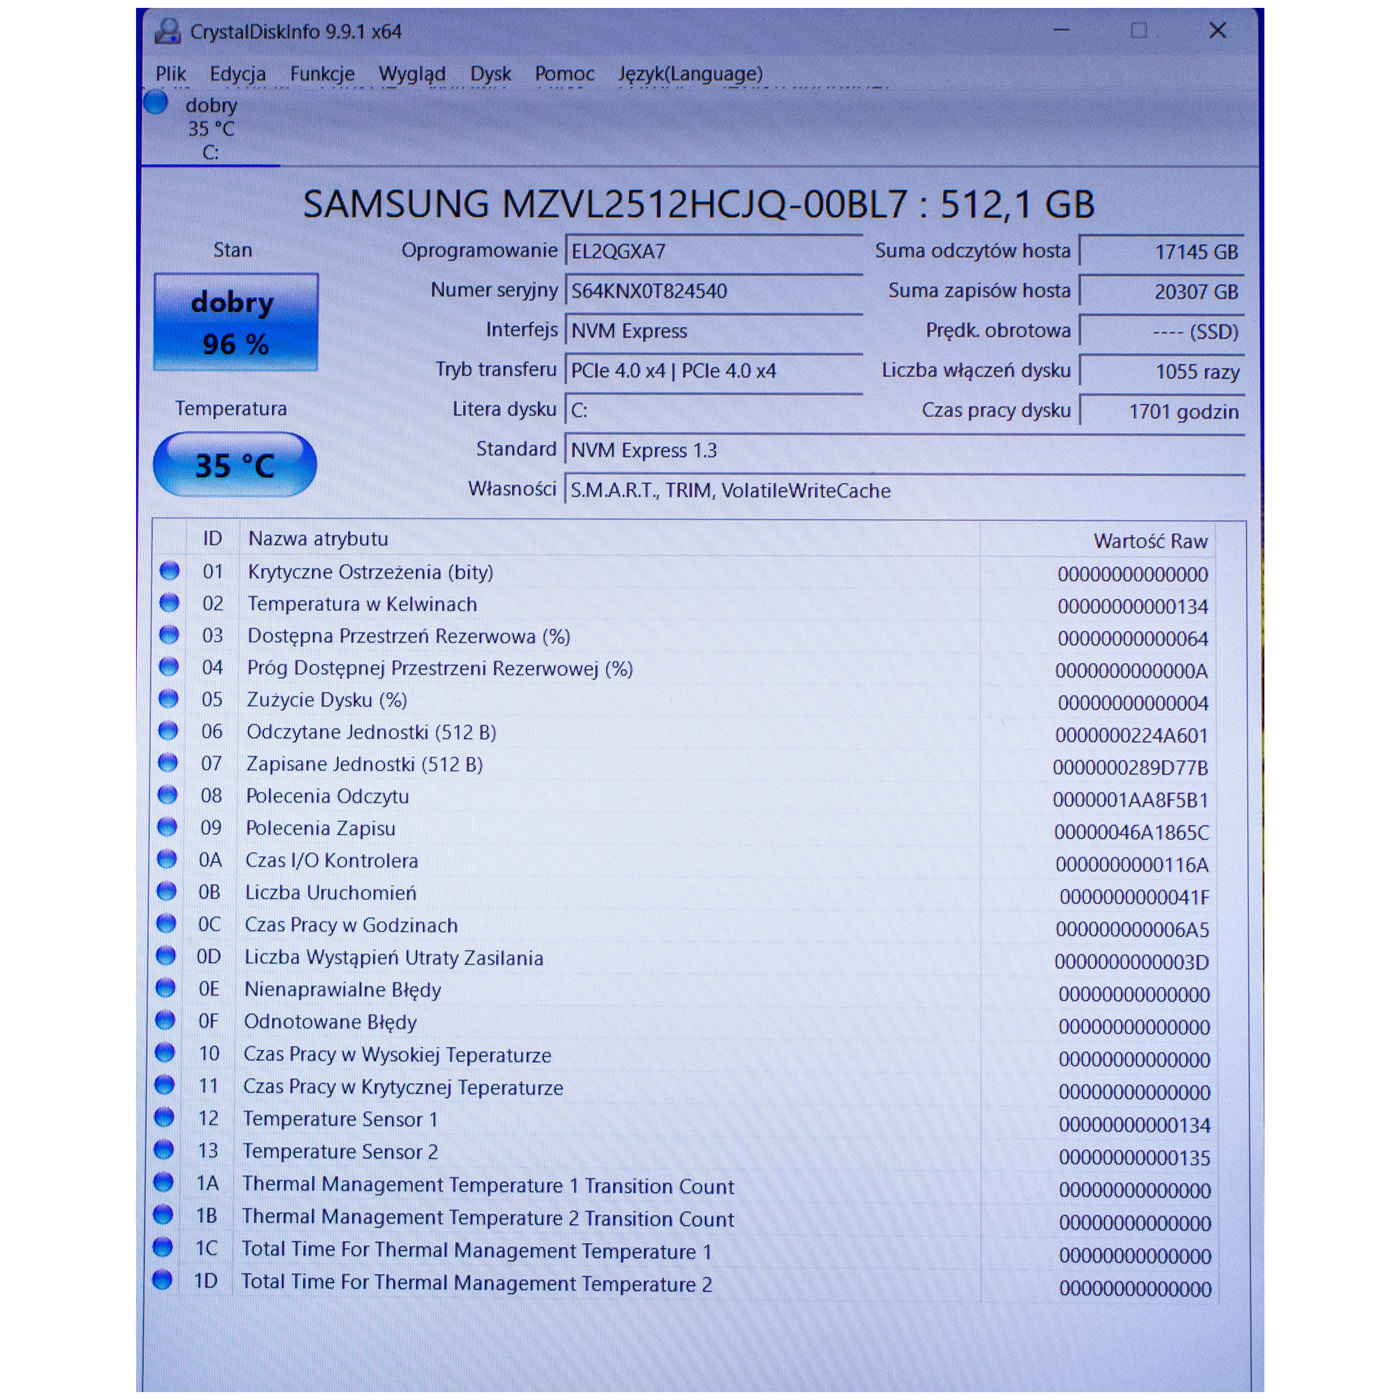Click status circle for Liczba Wystąpień Utraty Zasilania
The width and height of the screenshot is (1400, 1400).
[x=166, y=955]
